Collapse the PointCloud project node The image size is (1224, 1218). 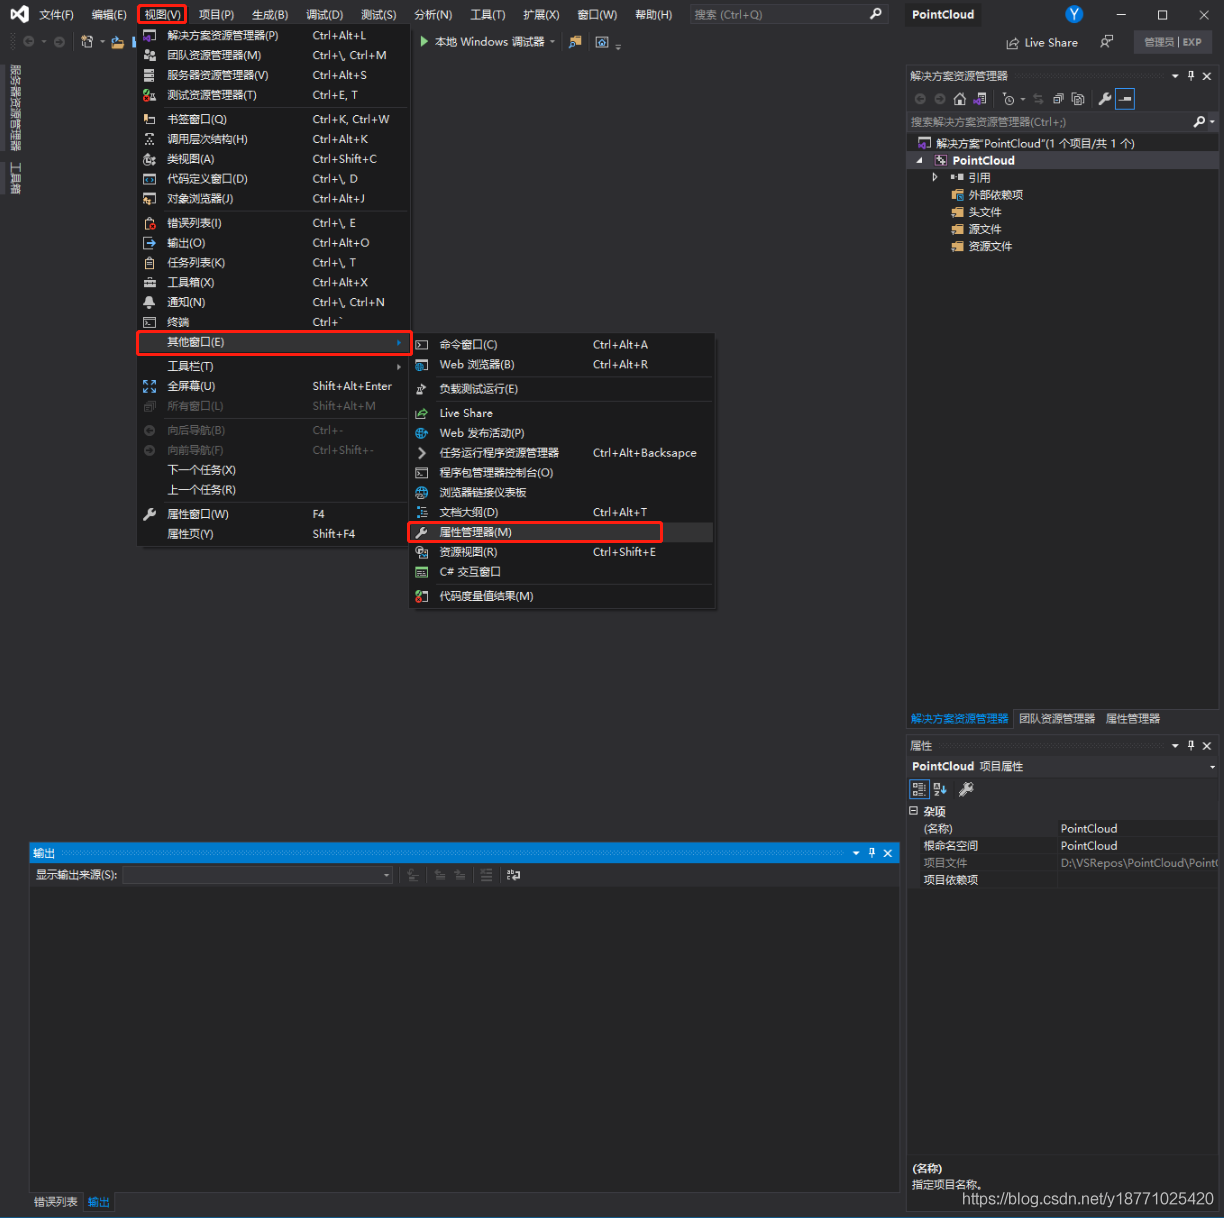point(920,160)
